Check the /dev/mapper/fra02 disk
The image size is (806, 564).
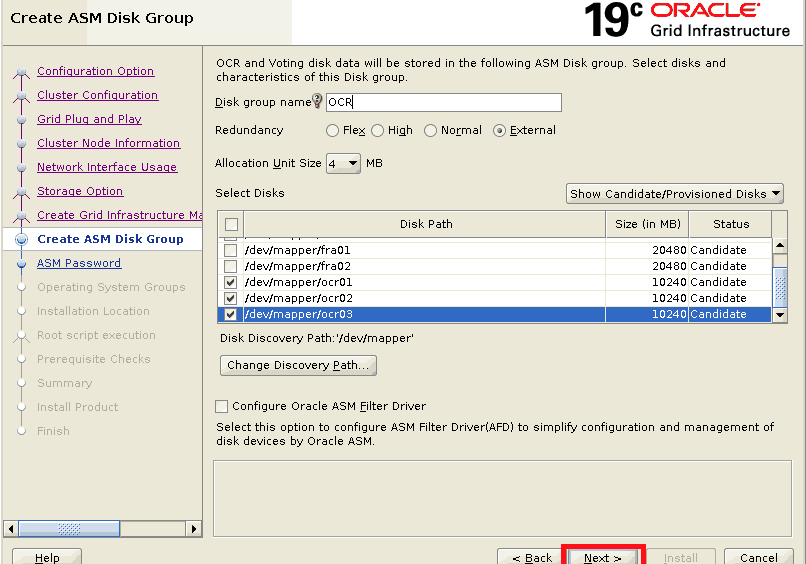(230, 266)
